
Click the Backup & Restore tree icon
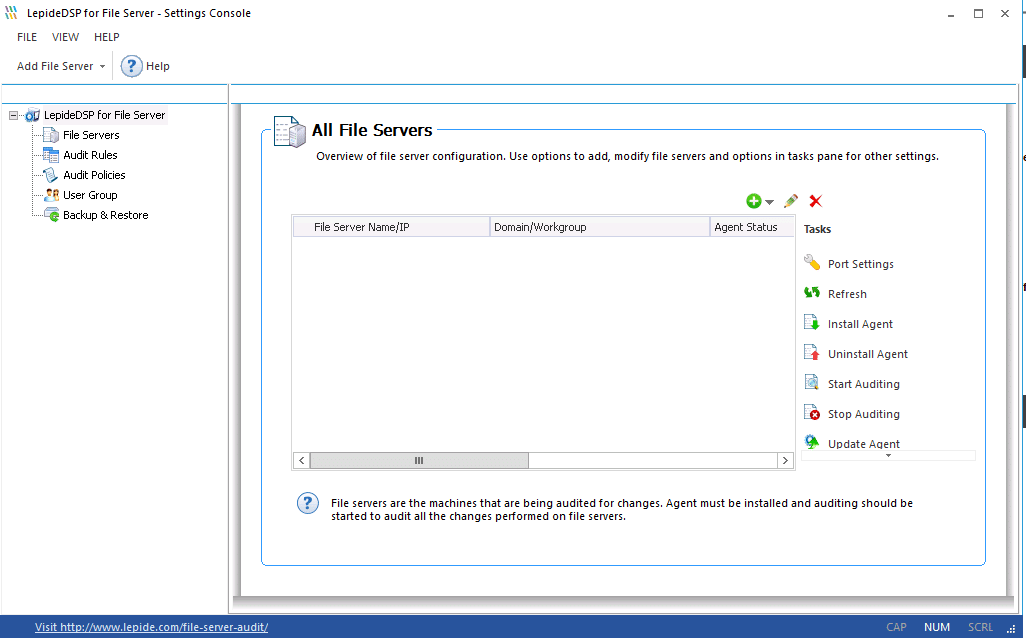pos(51,215)
